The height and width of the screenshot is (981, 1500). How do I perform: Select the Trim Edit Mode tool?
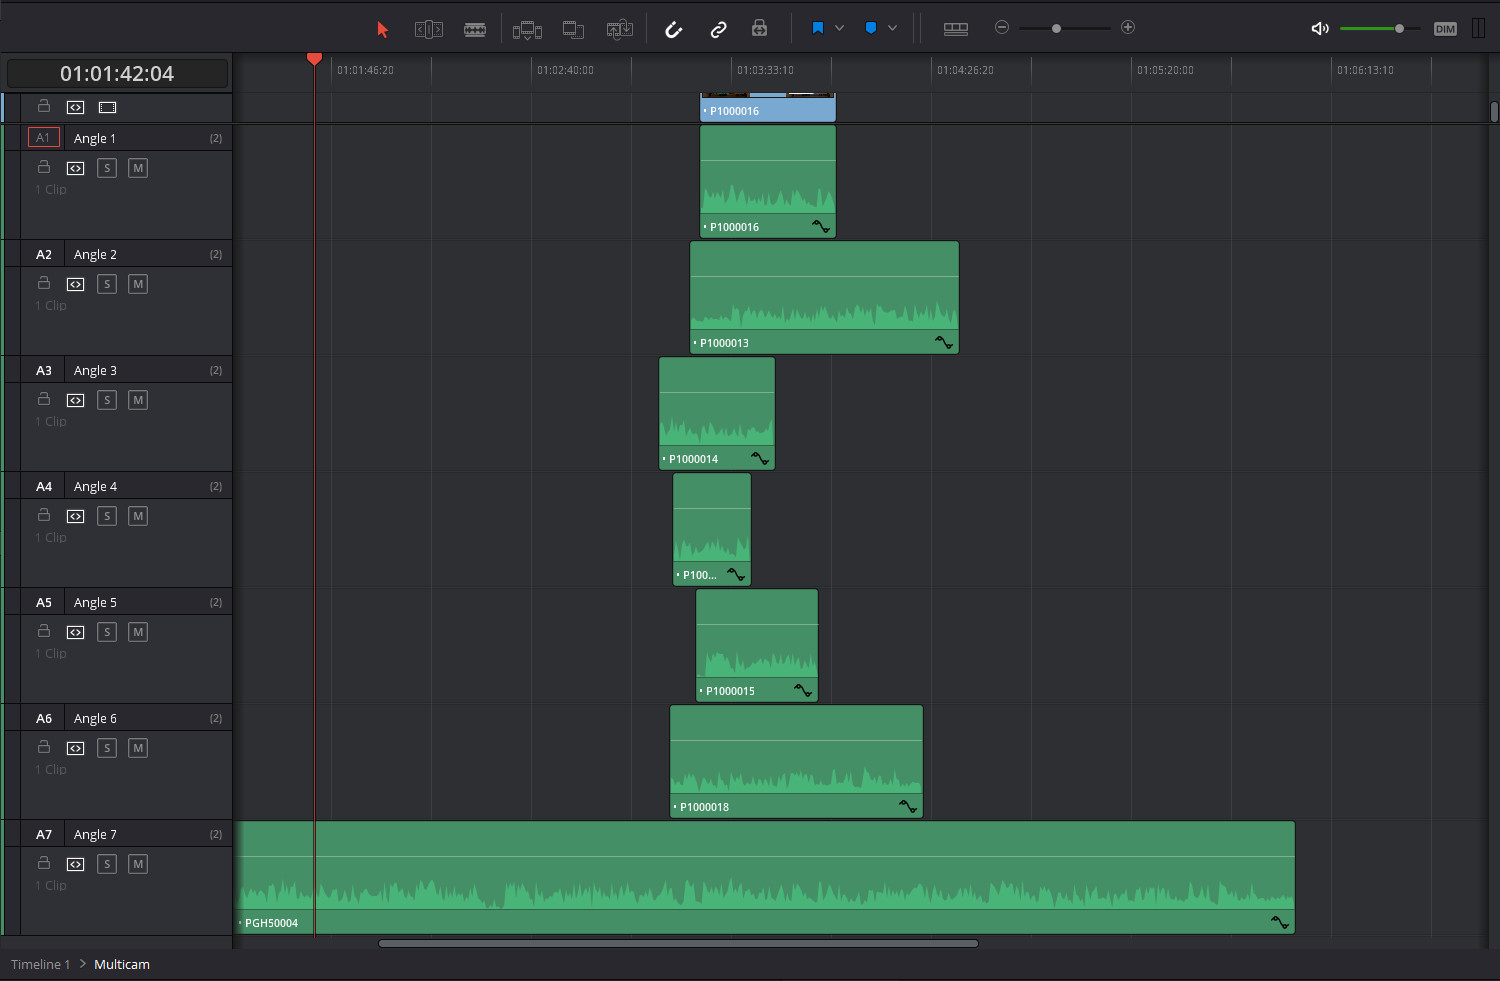(x=429, y=29)
